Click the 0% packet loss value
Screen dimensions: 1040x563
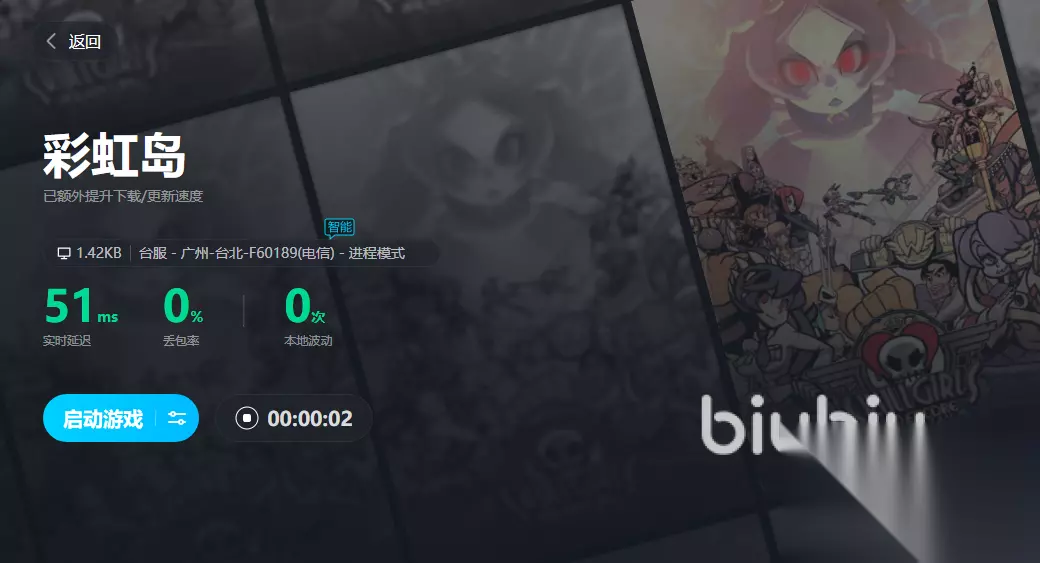182,306
